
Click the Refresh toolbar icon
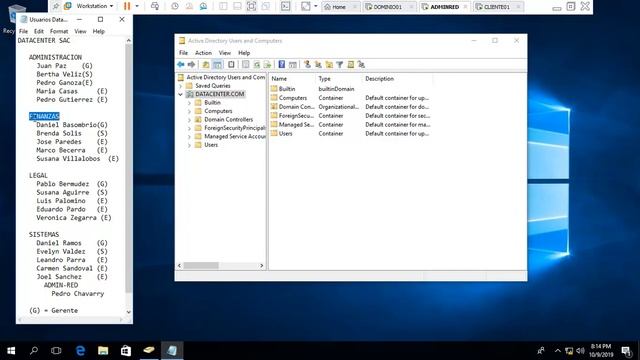pyautogui.click(x=257, y=64)
